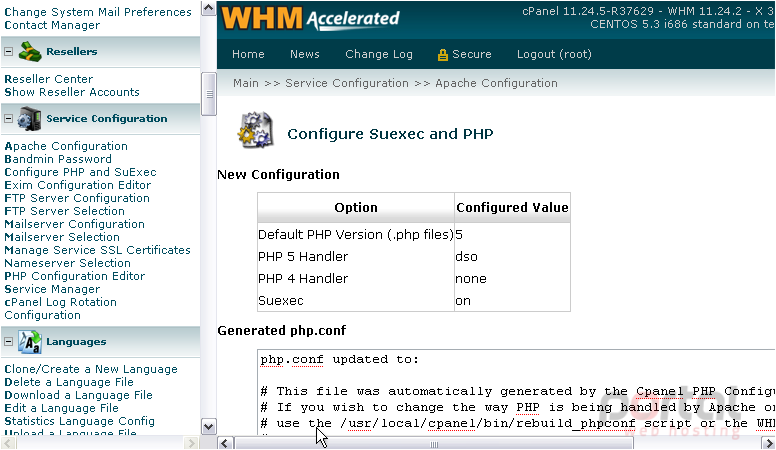
Task: Click the 'dso' handler value
Action: point(466,256)
